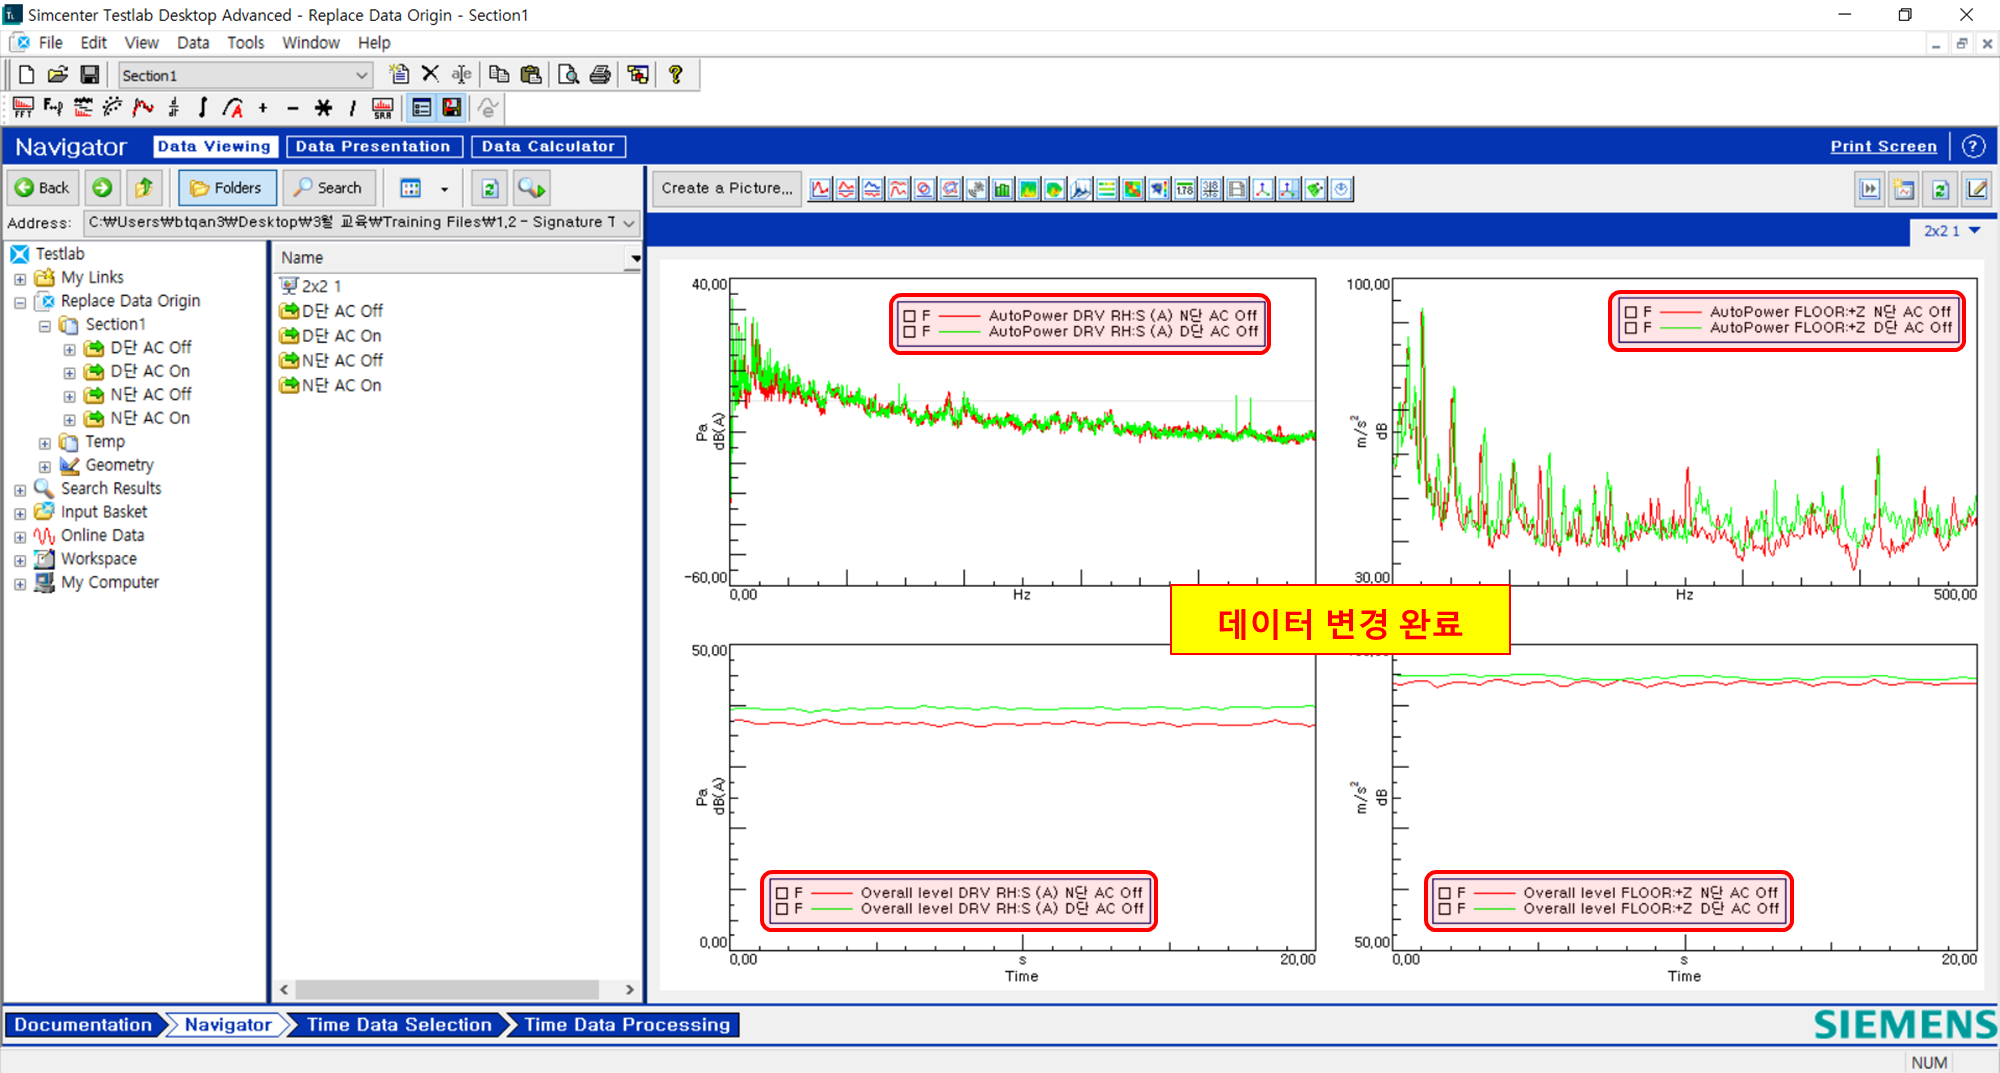Click the Copy icon in top toolbar
The width and height of the screenshot is (2000, 1073).
click(x=499, y=74)
